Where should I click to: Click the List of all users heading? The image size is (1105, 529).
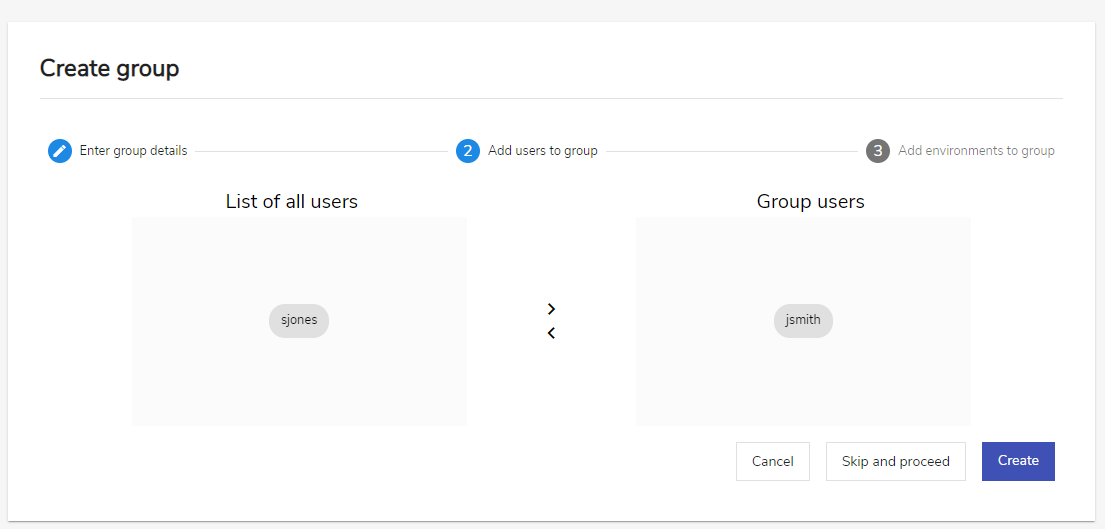[292, 201]
